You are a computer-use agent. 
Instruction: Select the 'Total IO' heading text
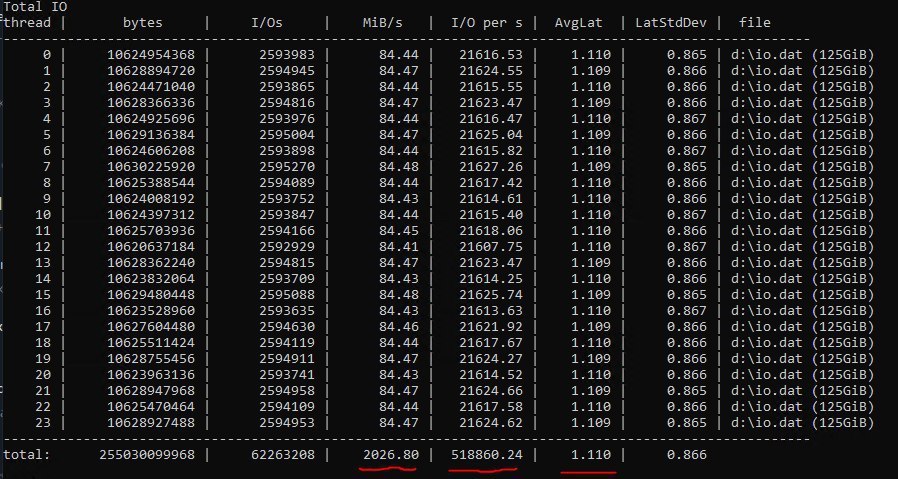(x=36, y=7)
